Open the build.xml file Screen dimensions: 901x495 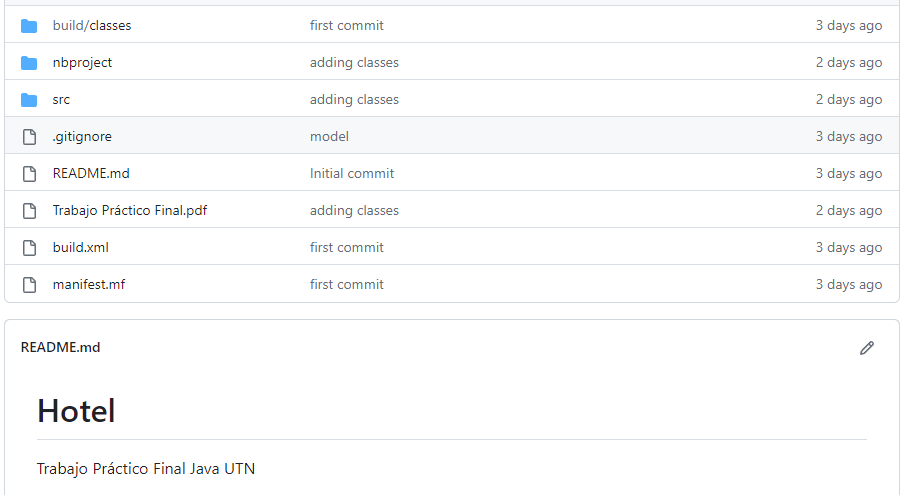81,248
